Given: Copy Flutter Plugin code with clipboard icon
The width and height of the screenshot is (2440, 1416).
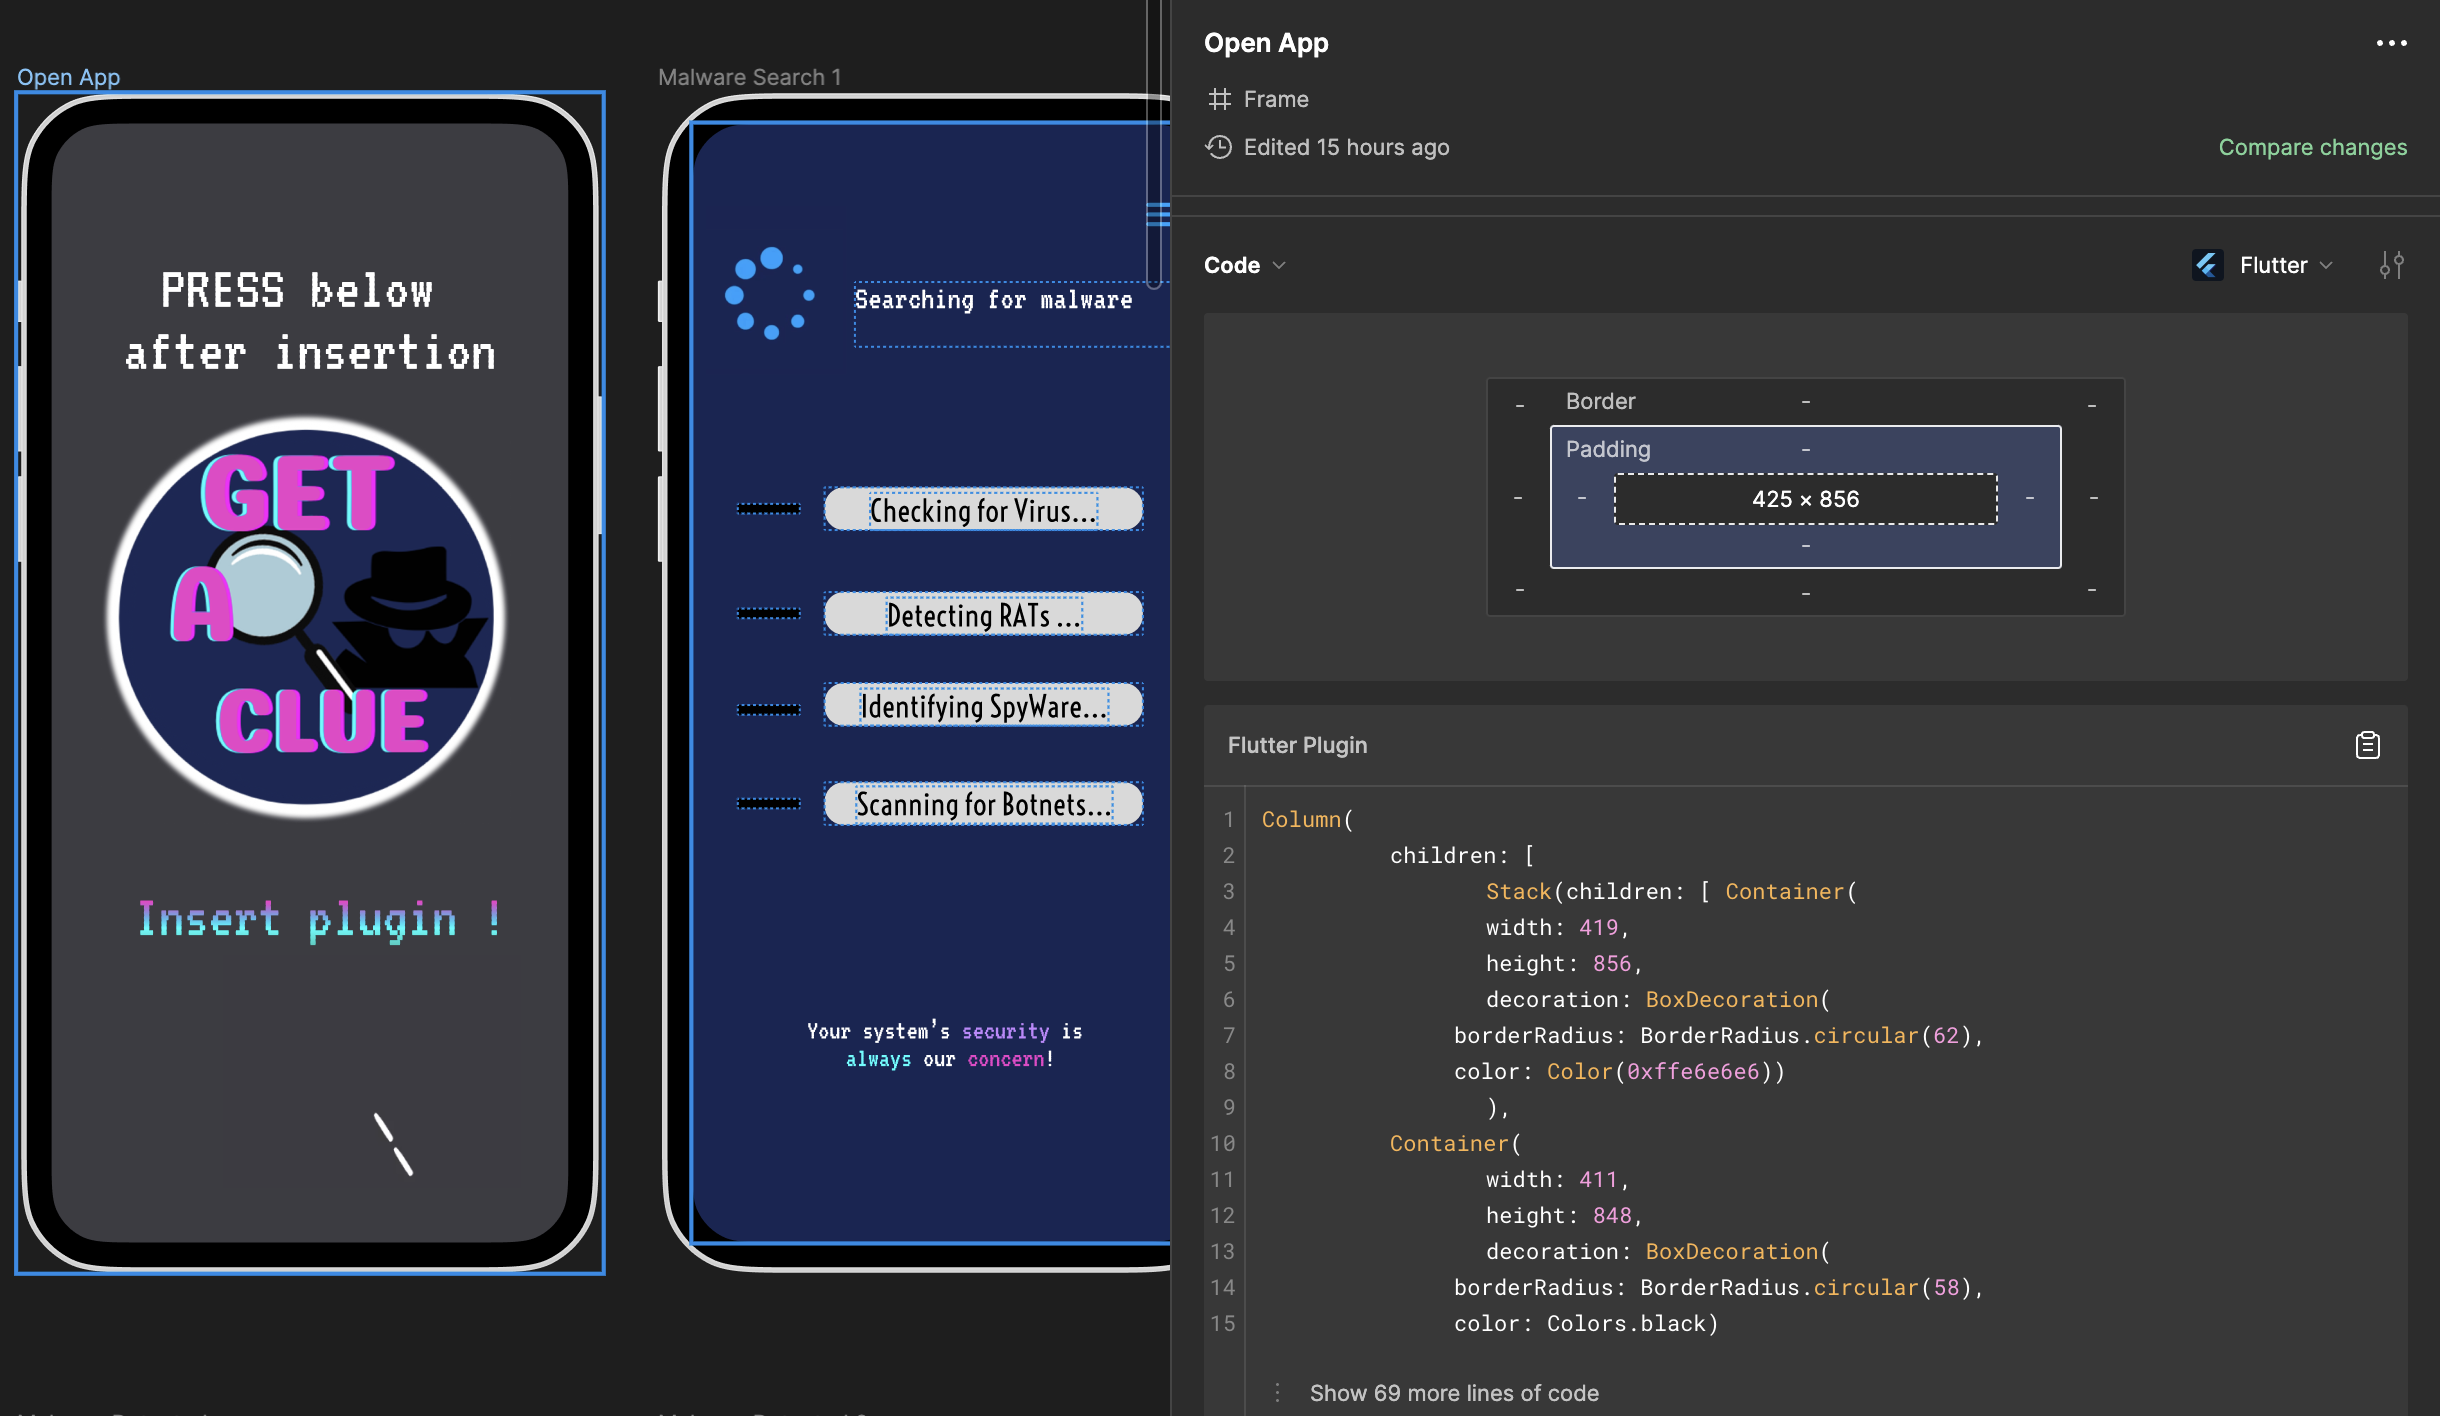Looking at the screenshot, I should coord(2367,745).
